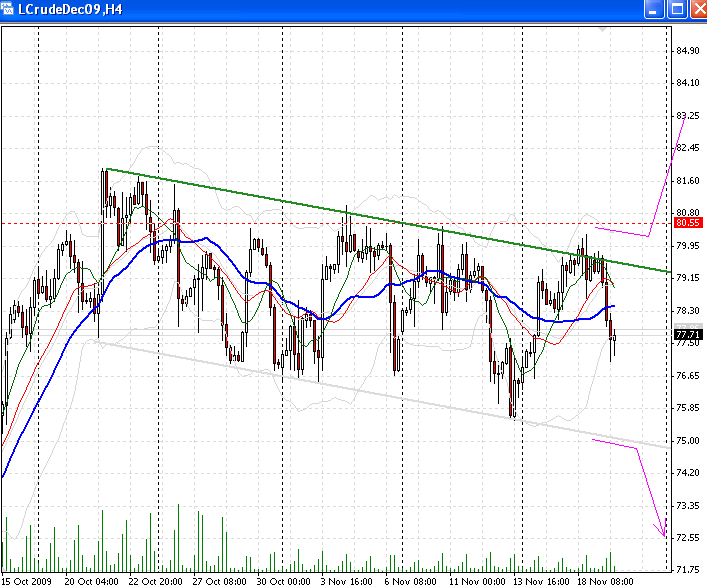Click the 72.55 price scale value
Viewport: 707px width, 588px height.
688,537
